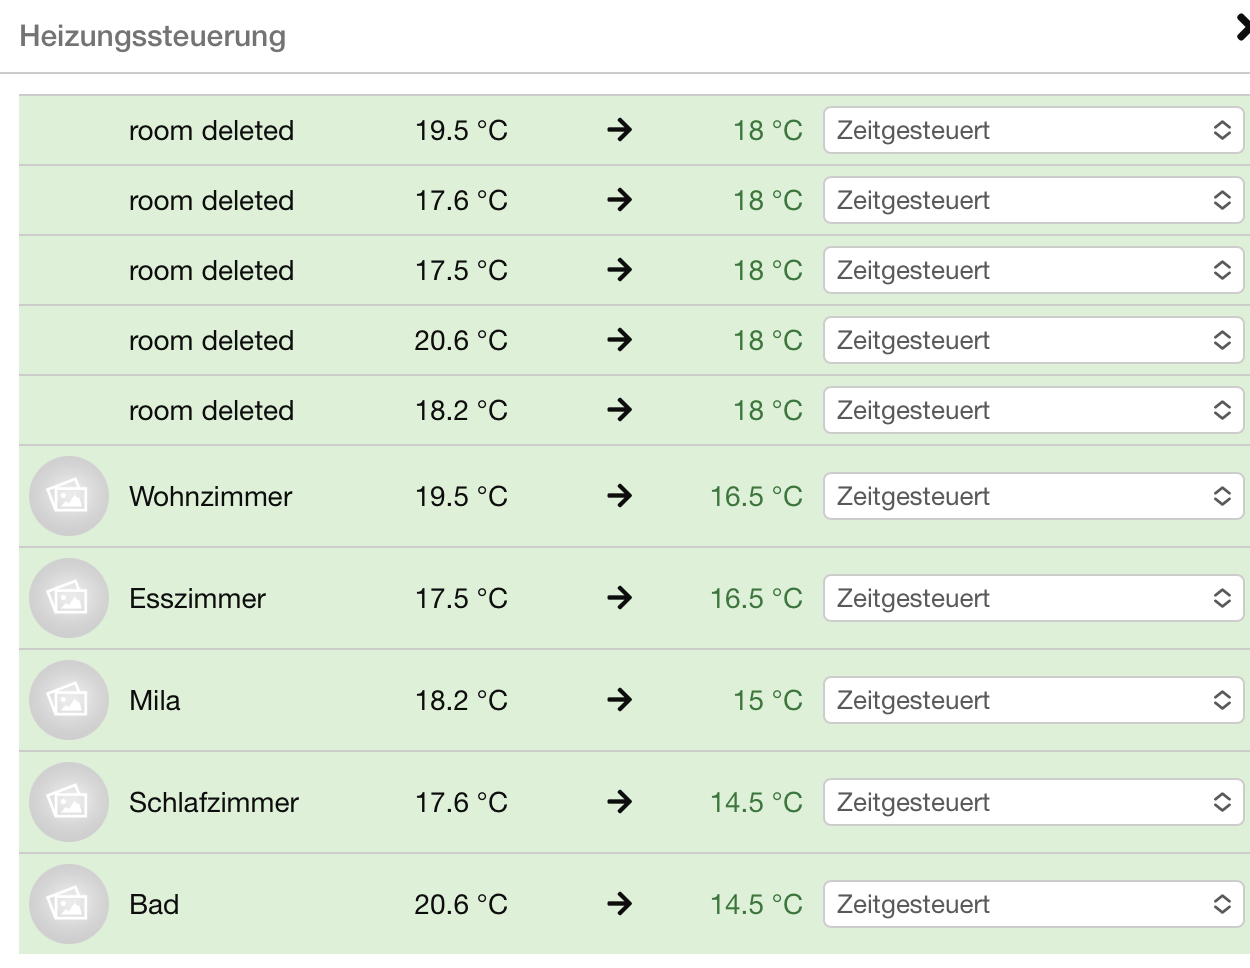Close the Heizungssteuerung panel with the chevron
This screenshot has height=968, width=1250.
[1242, 28]
